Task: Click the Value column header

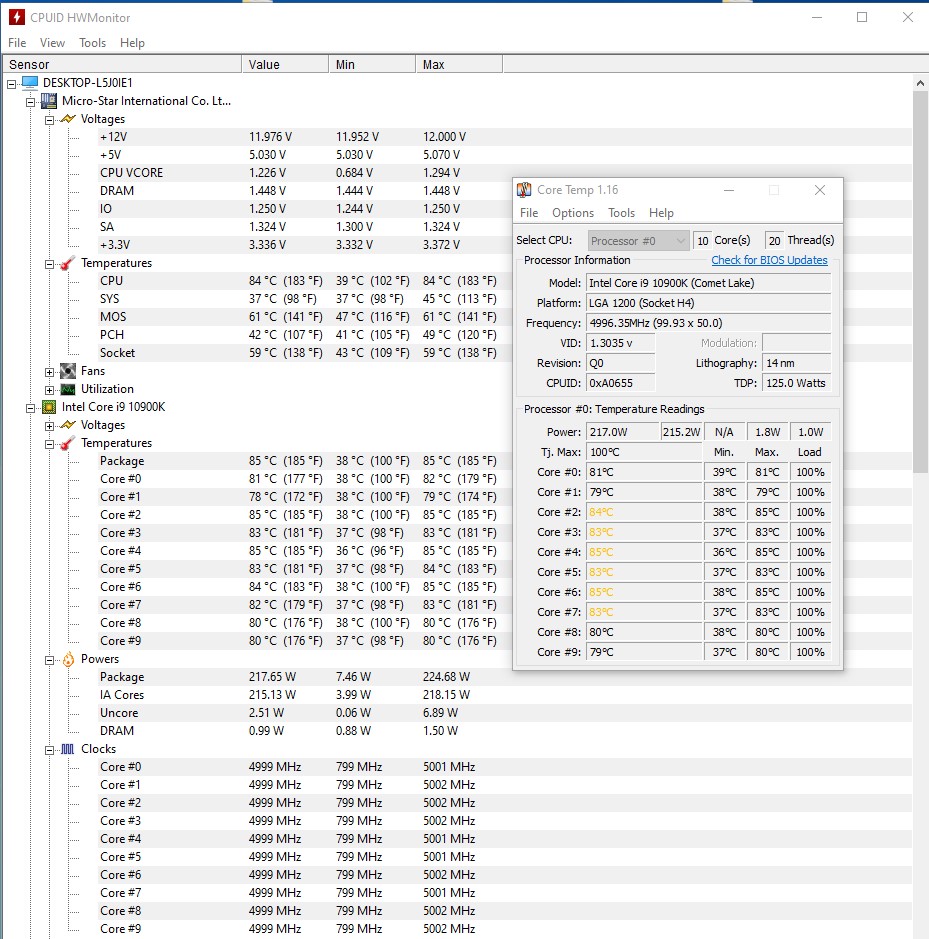Action: pyautogui.click(x=285, y=64)
